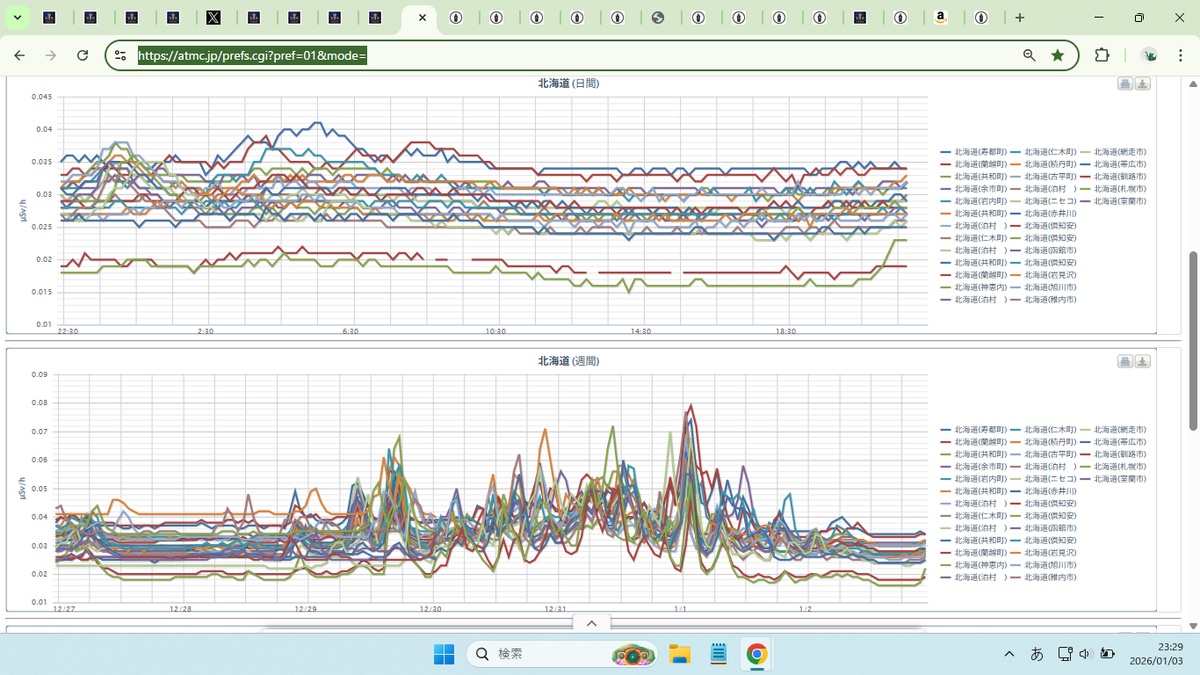Download the daily Hokkaido chart

point(1142,84)
